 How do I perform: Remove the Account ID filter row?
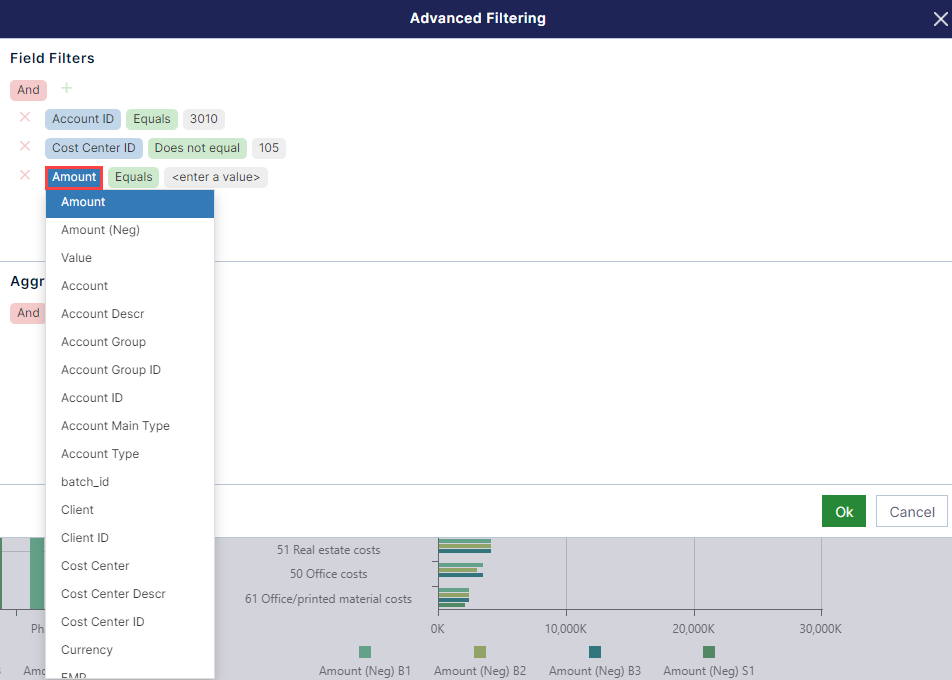[24, 117]
